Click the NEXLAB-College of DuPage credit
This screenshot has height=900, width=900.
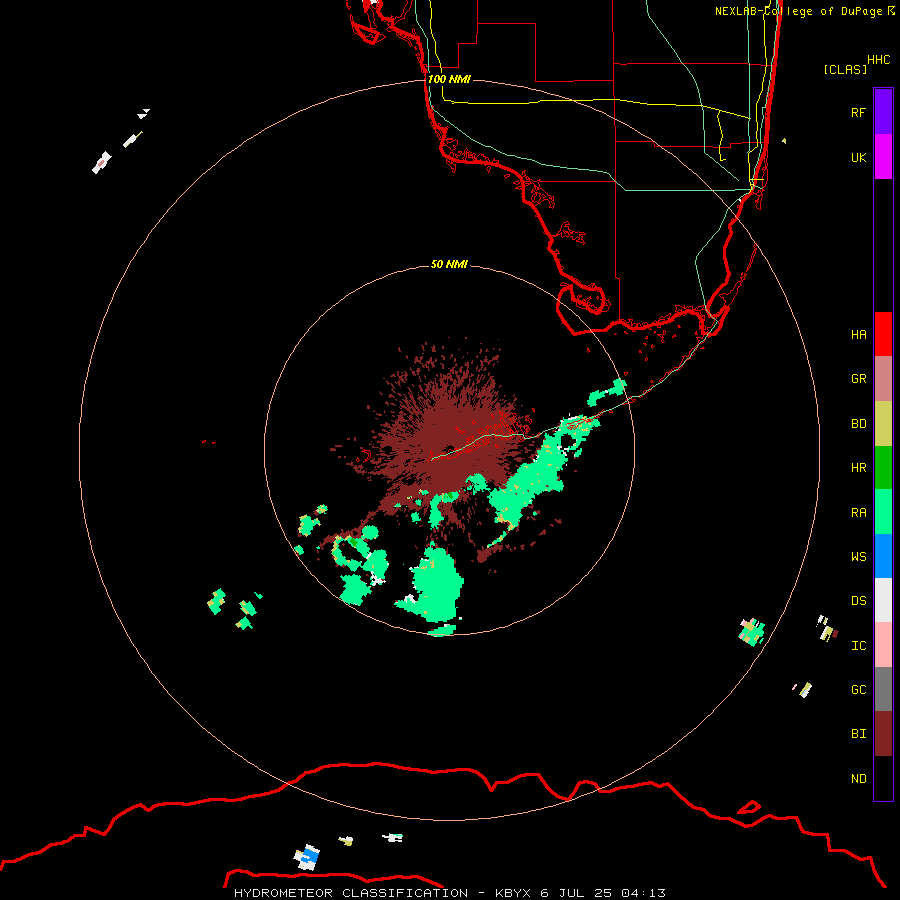[x=805, y=11]
